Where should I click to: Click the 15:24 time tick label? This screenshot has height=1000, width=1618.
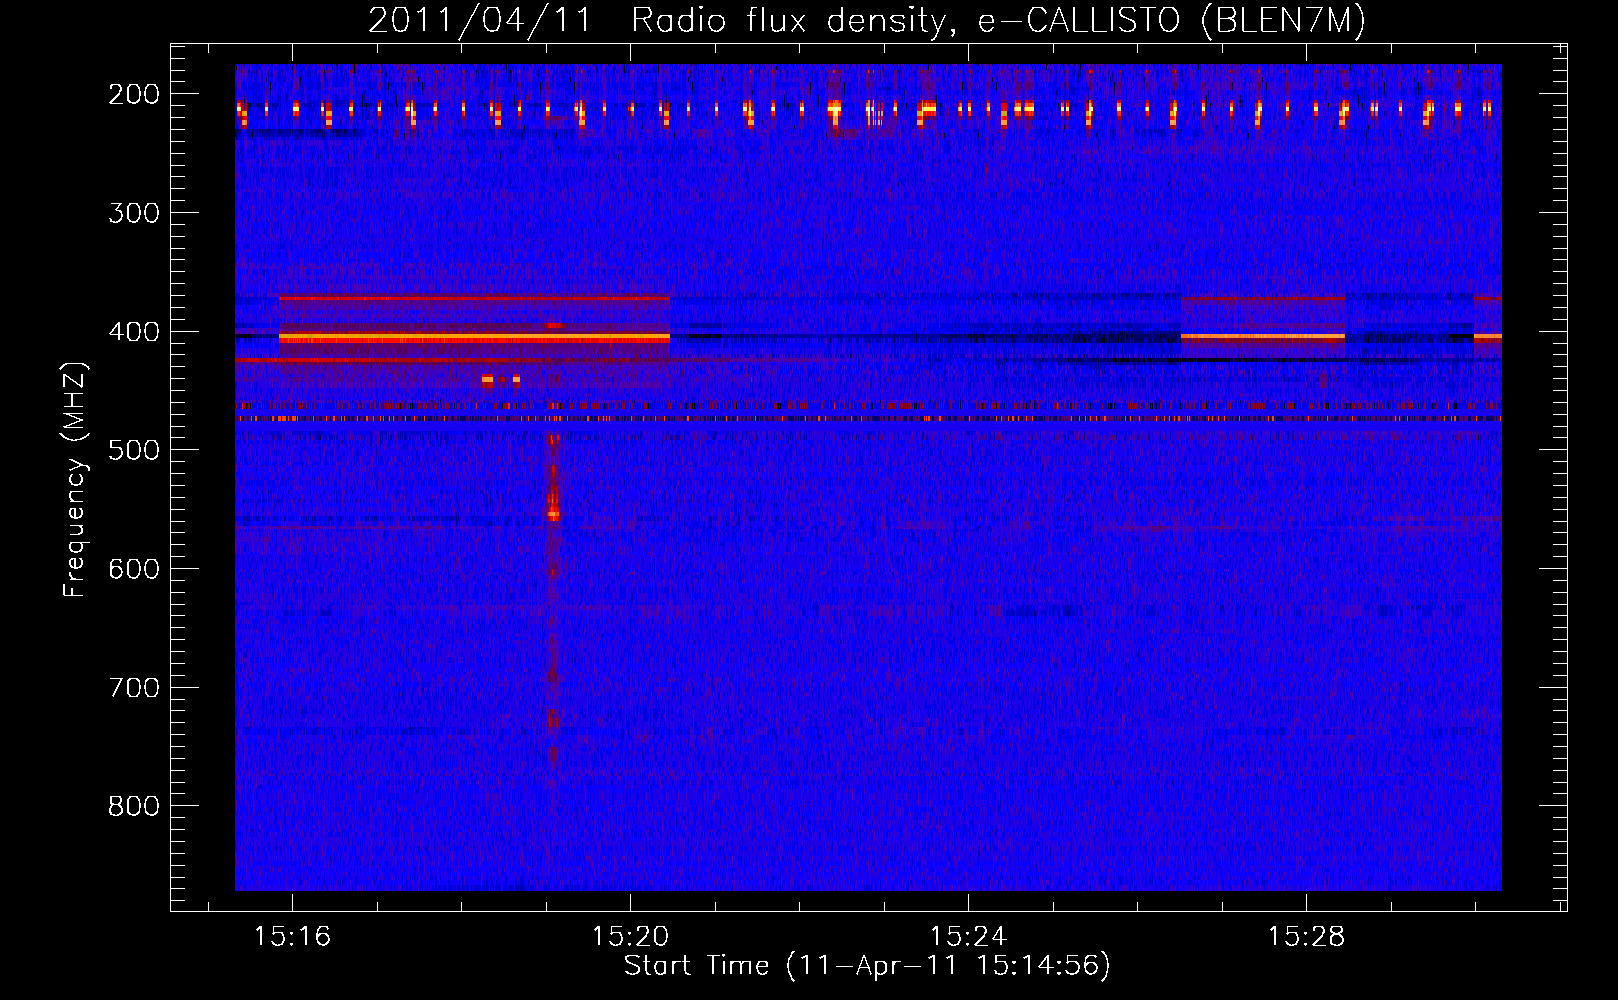968,937
